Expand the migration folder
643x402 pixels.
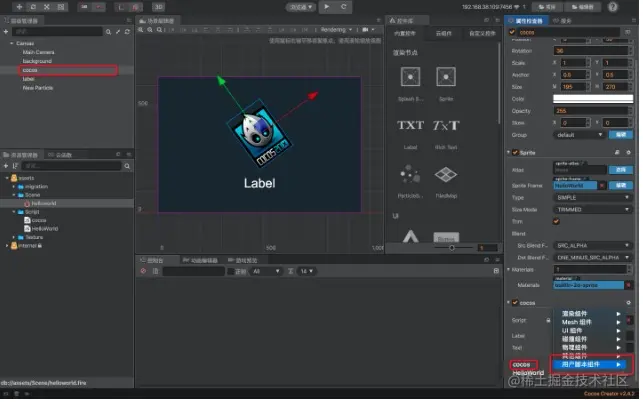pos(14,187)
